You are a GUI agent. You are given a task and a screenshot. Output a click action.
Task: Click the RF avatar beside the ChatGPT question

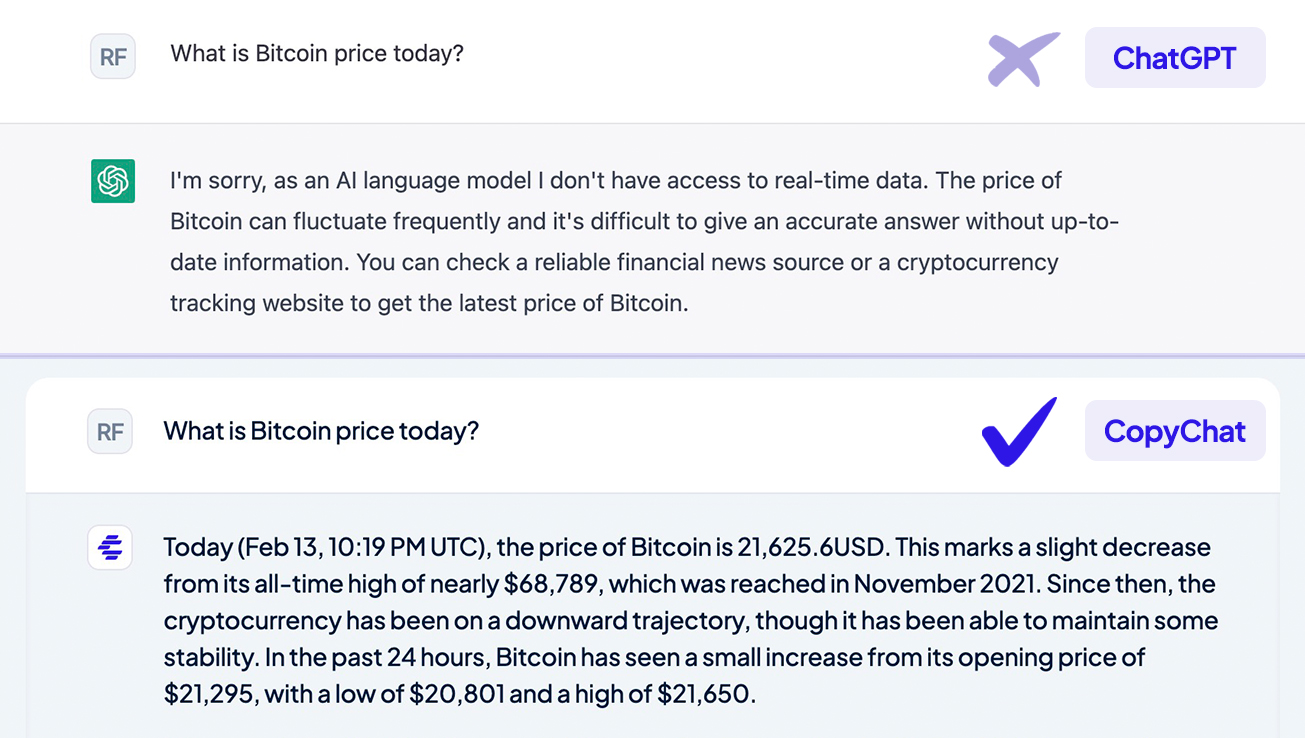(113, 57)
